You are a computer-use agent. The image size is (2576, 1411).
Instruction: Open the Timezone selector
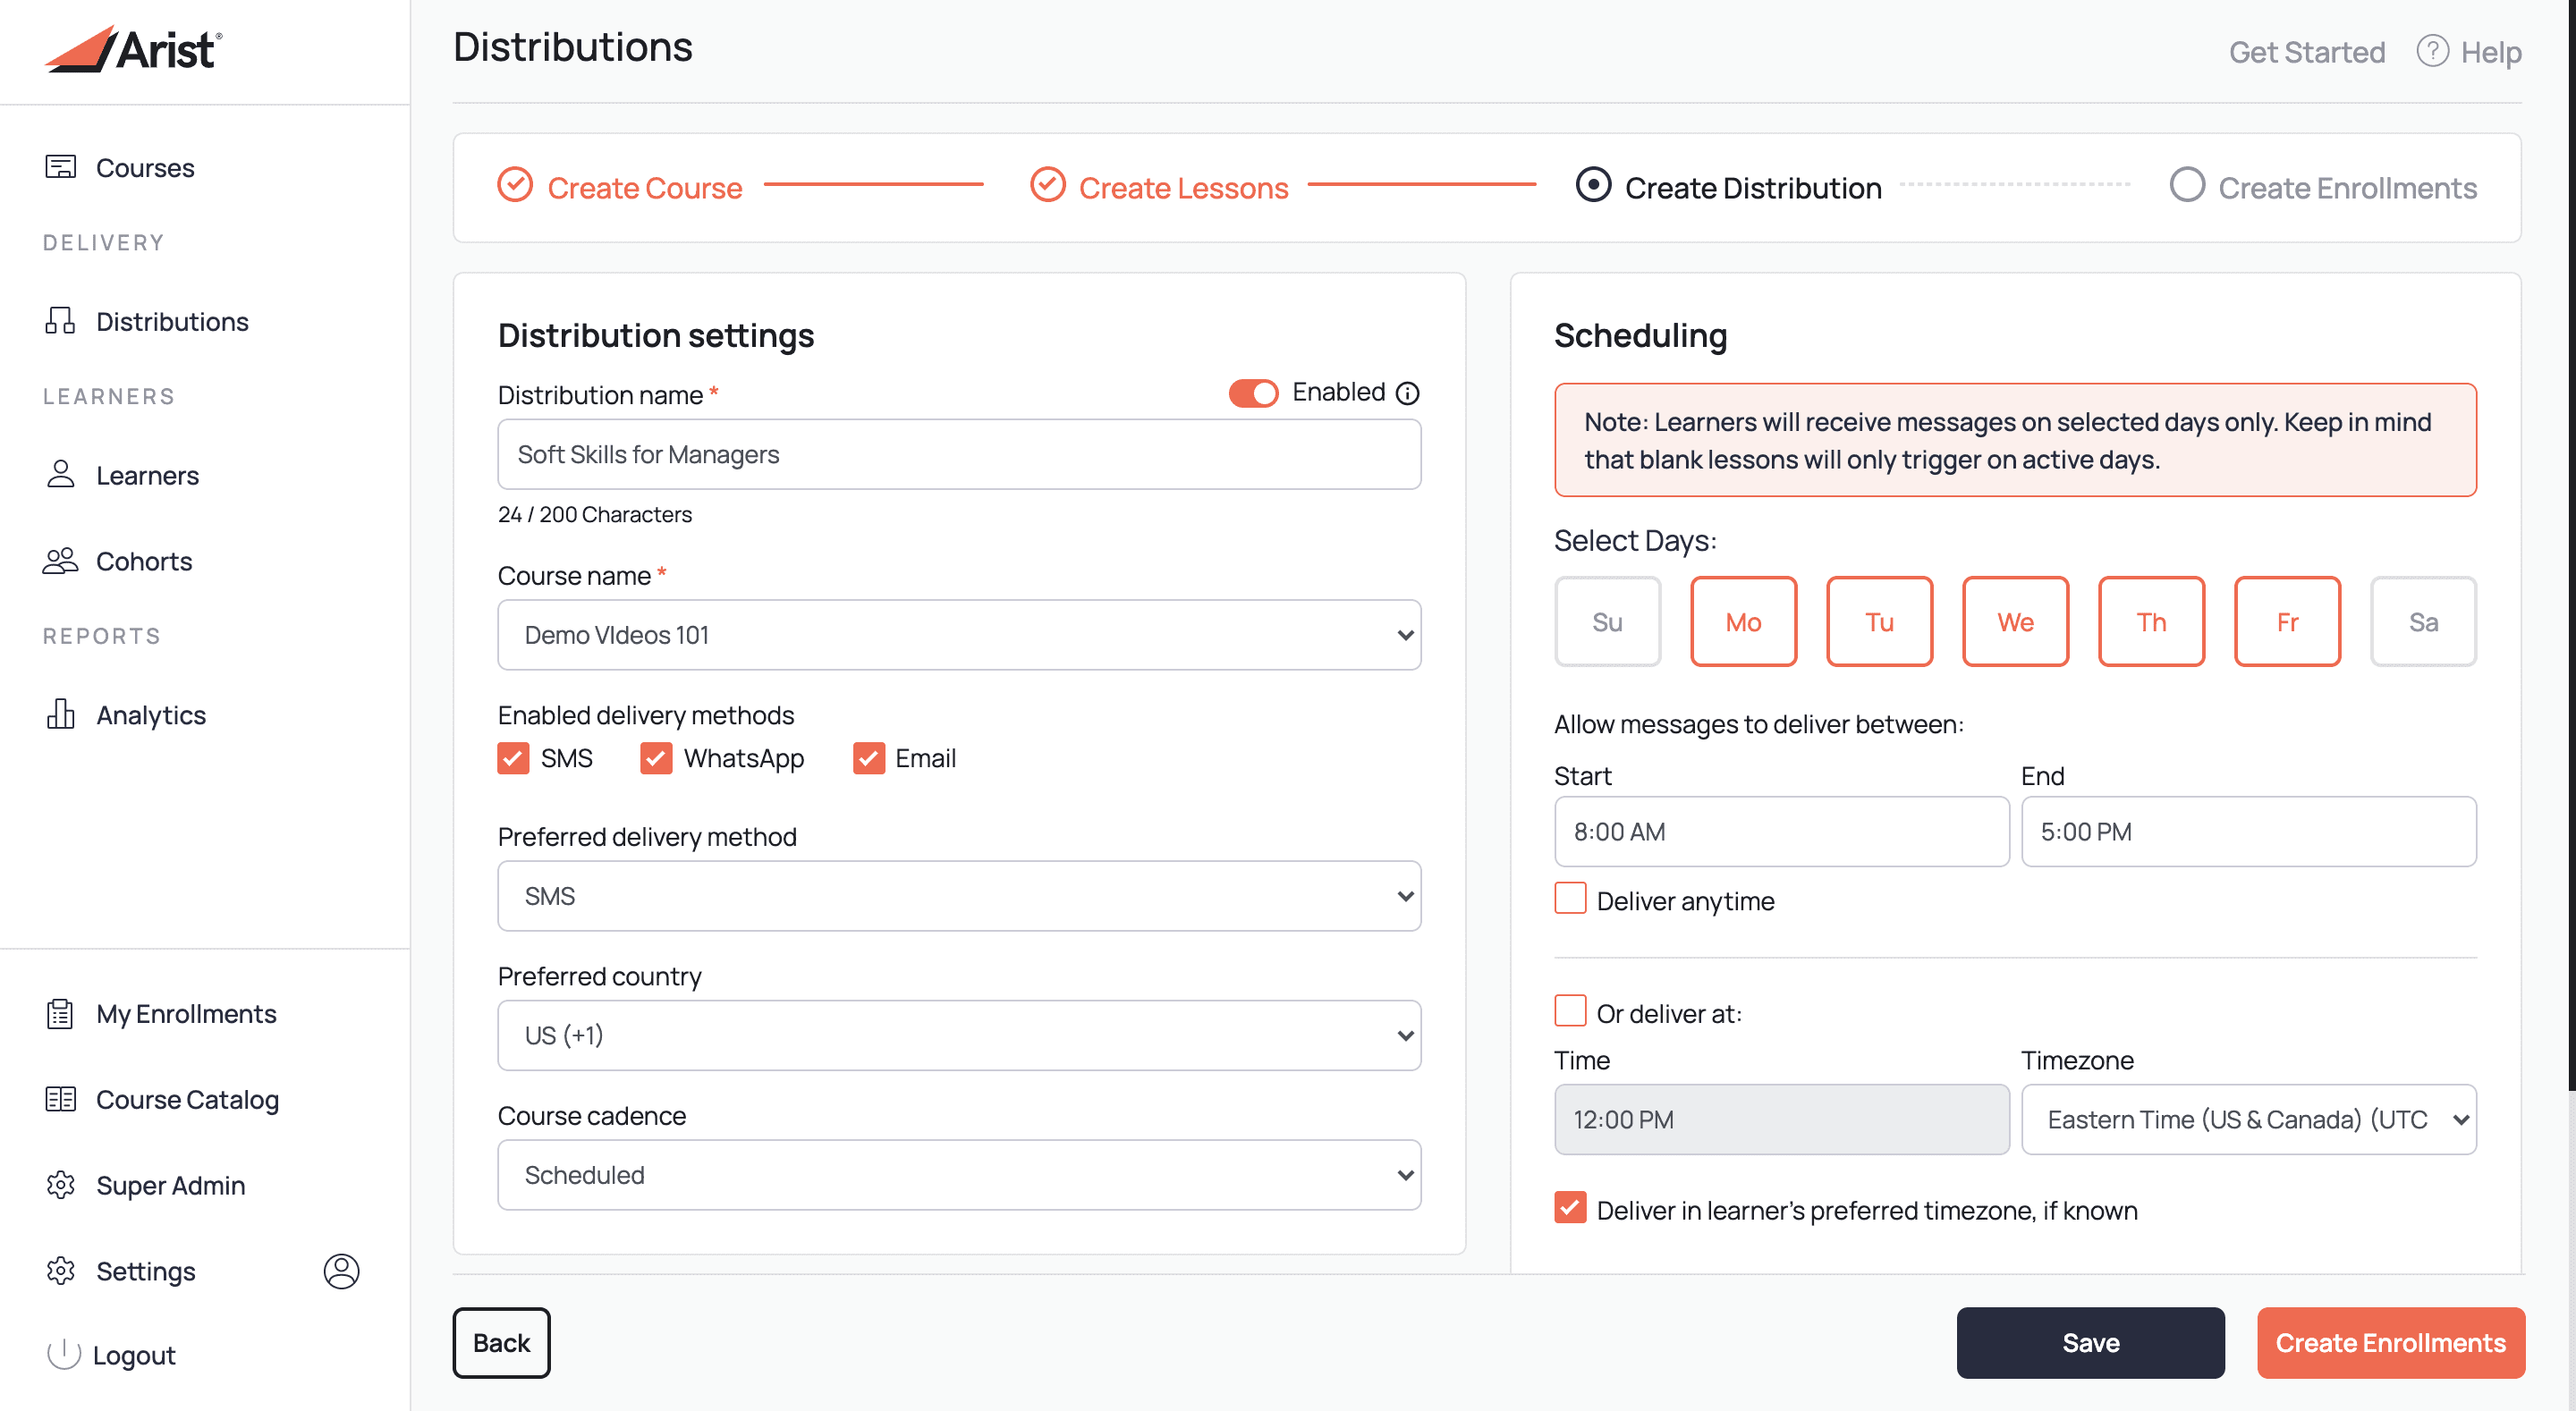pyautogui.click(x=2248, y=1119)
